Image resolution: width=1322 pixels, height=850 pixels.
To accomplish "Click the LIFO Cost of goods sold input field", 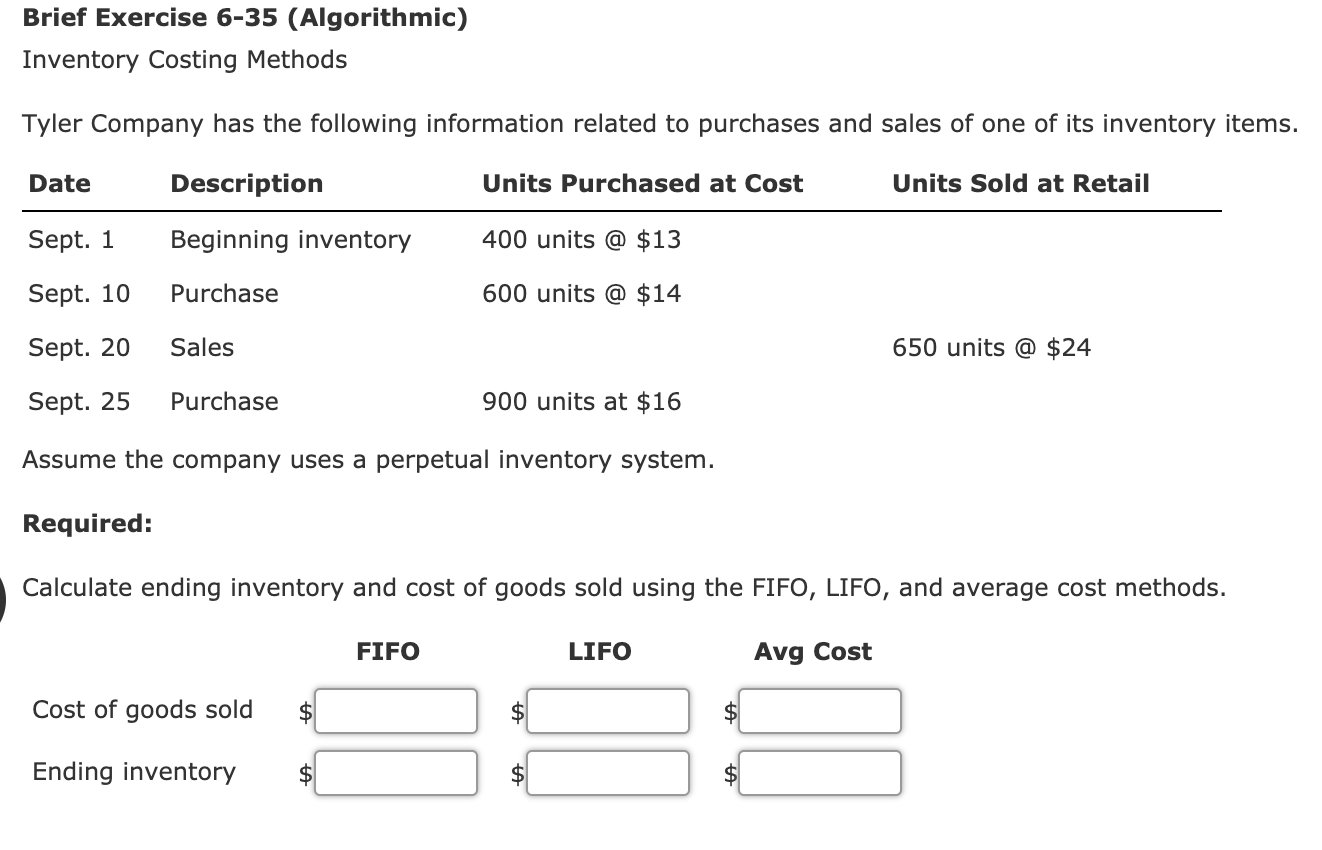I will [x=607, y=710].
